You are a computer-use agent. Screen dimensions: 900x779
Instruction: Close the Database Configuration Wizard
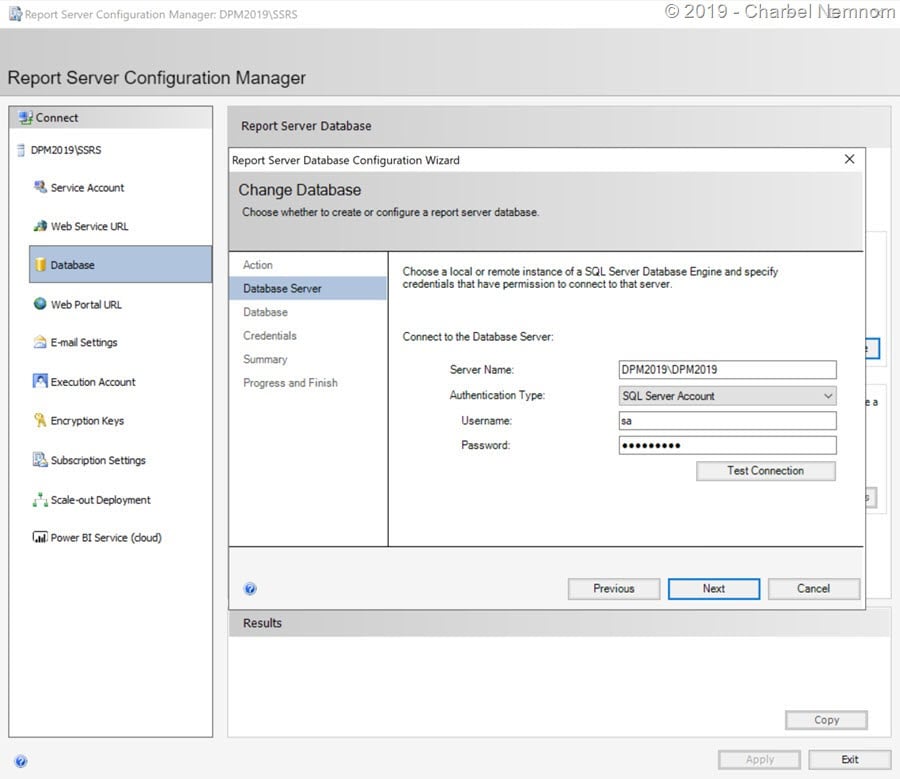[849, 159]
